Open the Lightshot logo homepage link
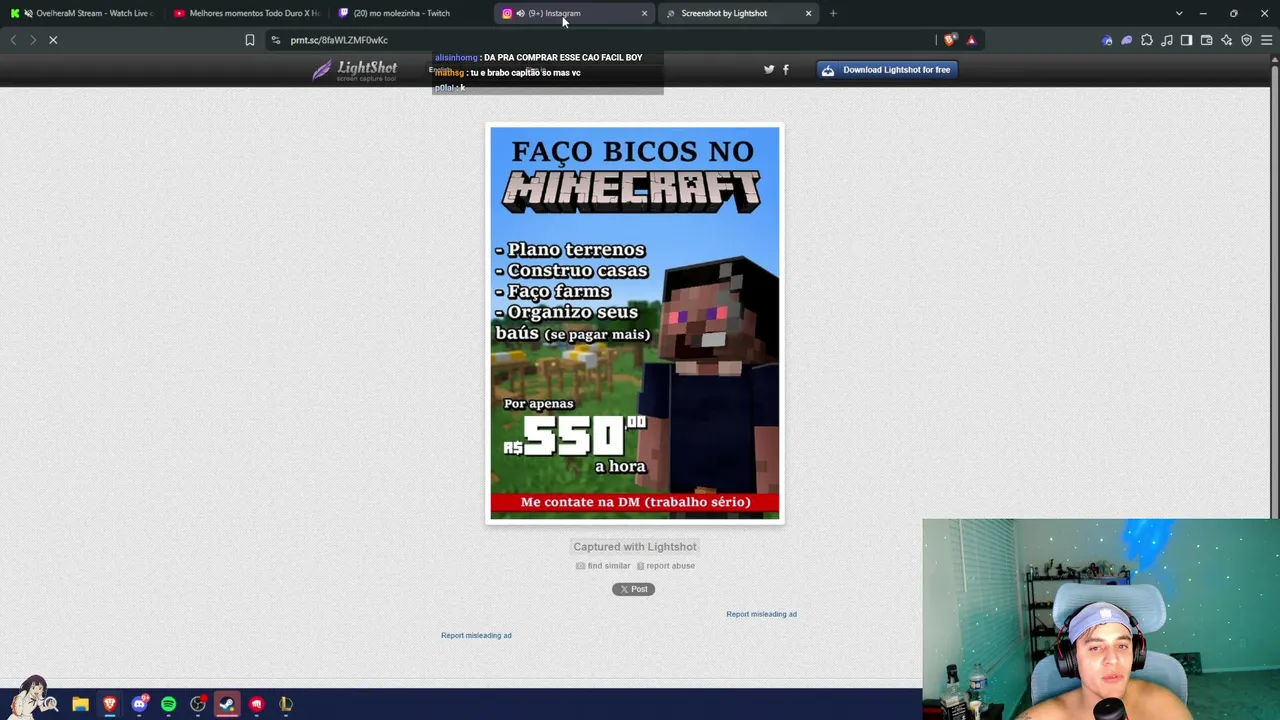Viewport: 1280px width, 720px height. pos(355,70)
